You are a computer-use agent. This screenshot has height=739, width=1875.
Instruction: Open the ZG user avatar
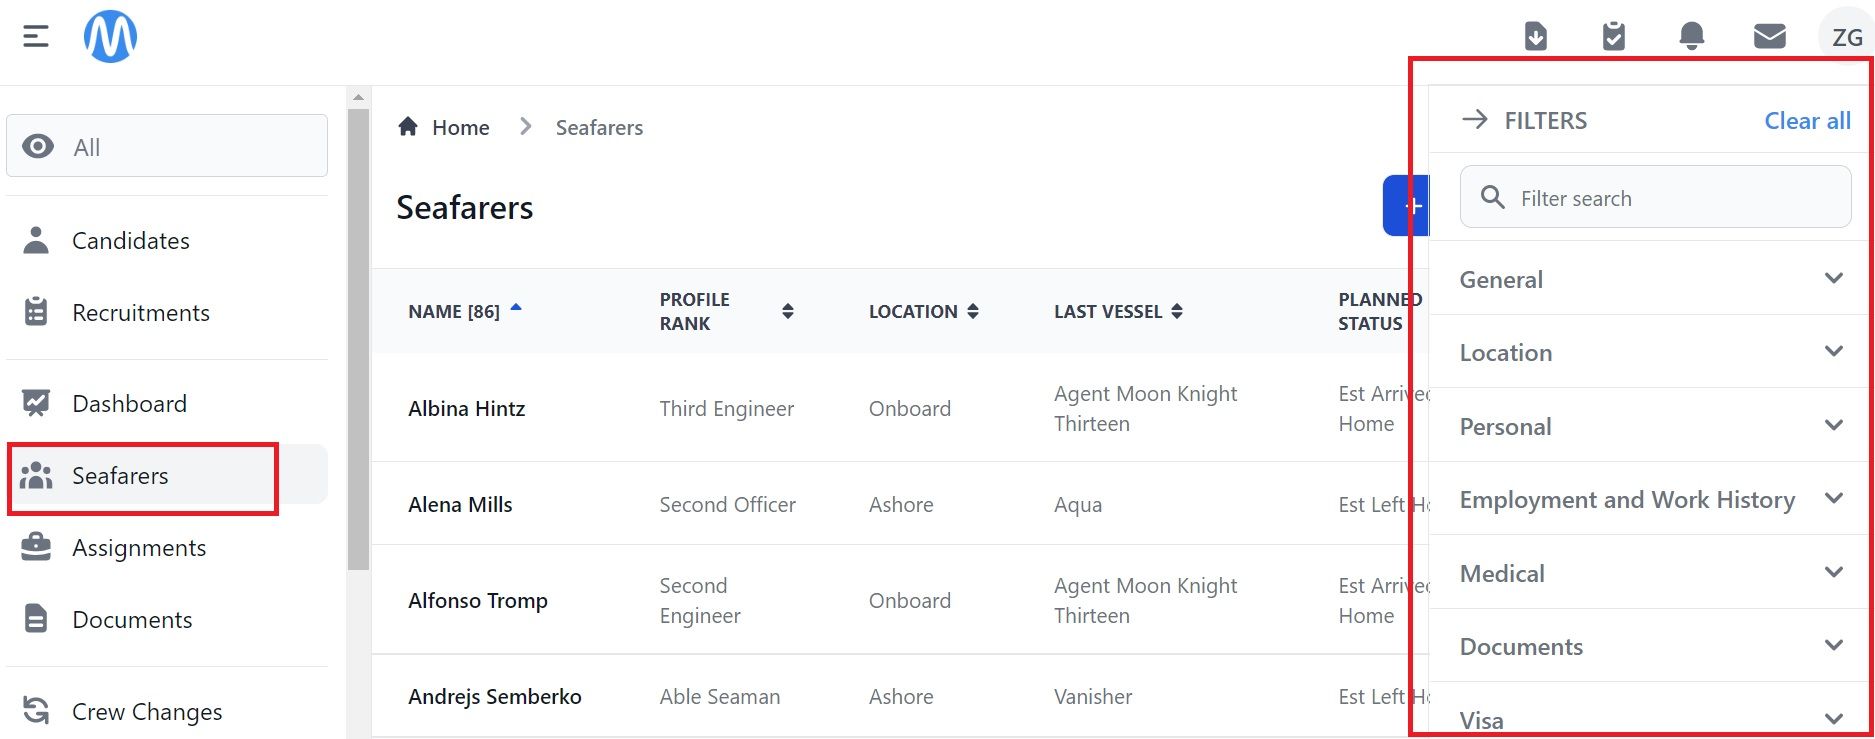(1846, 37)
